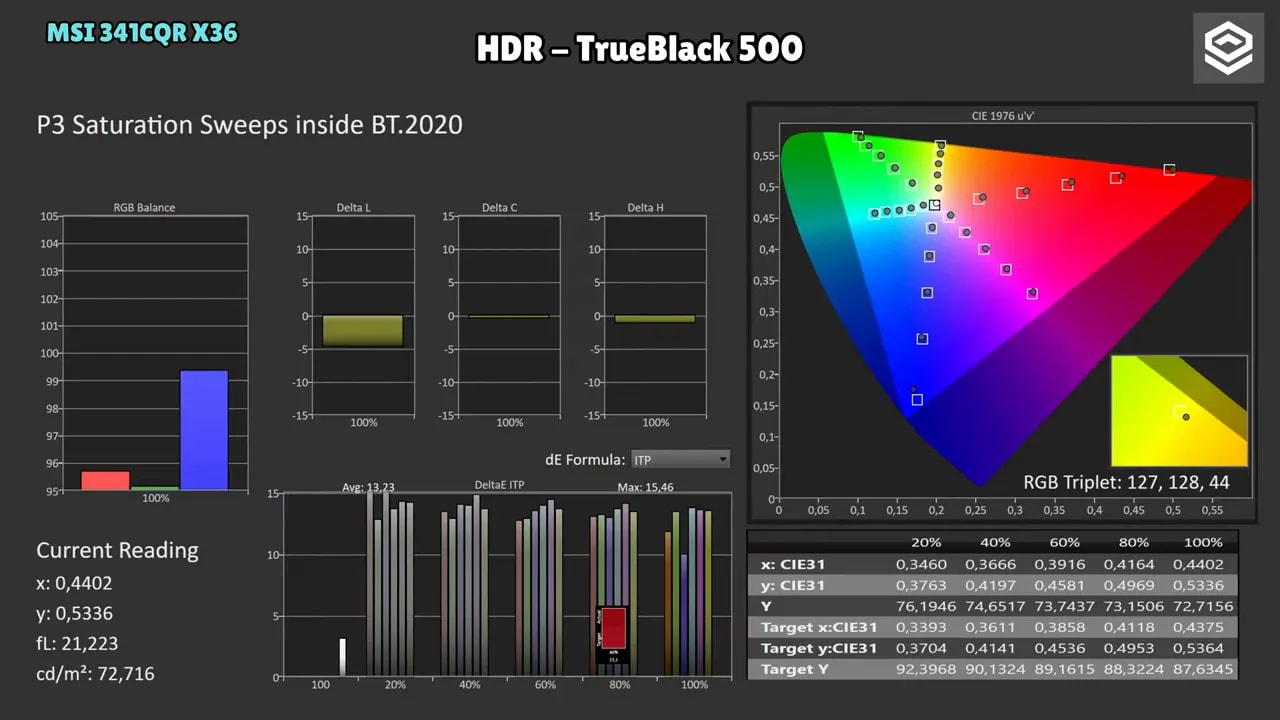Click table cell '92,3968'

coord(925,669)
